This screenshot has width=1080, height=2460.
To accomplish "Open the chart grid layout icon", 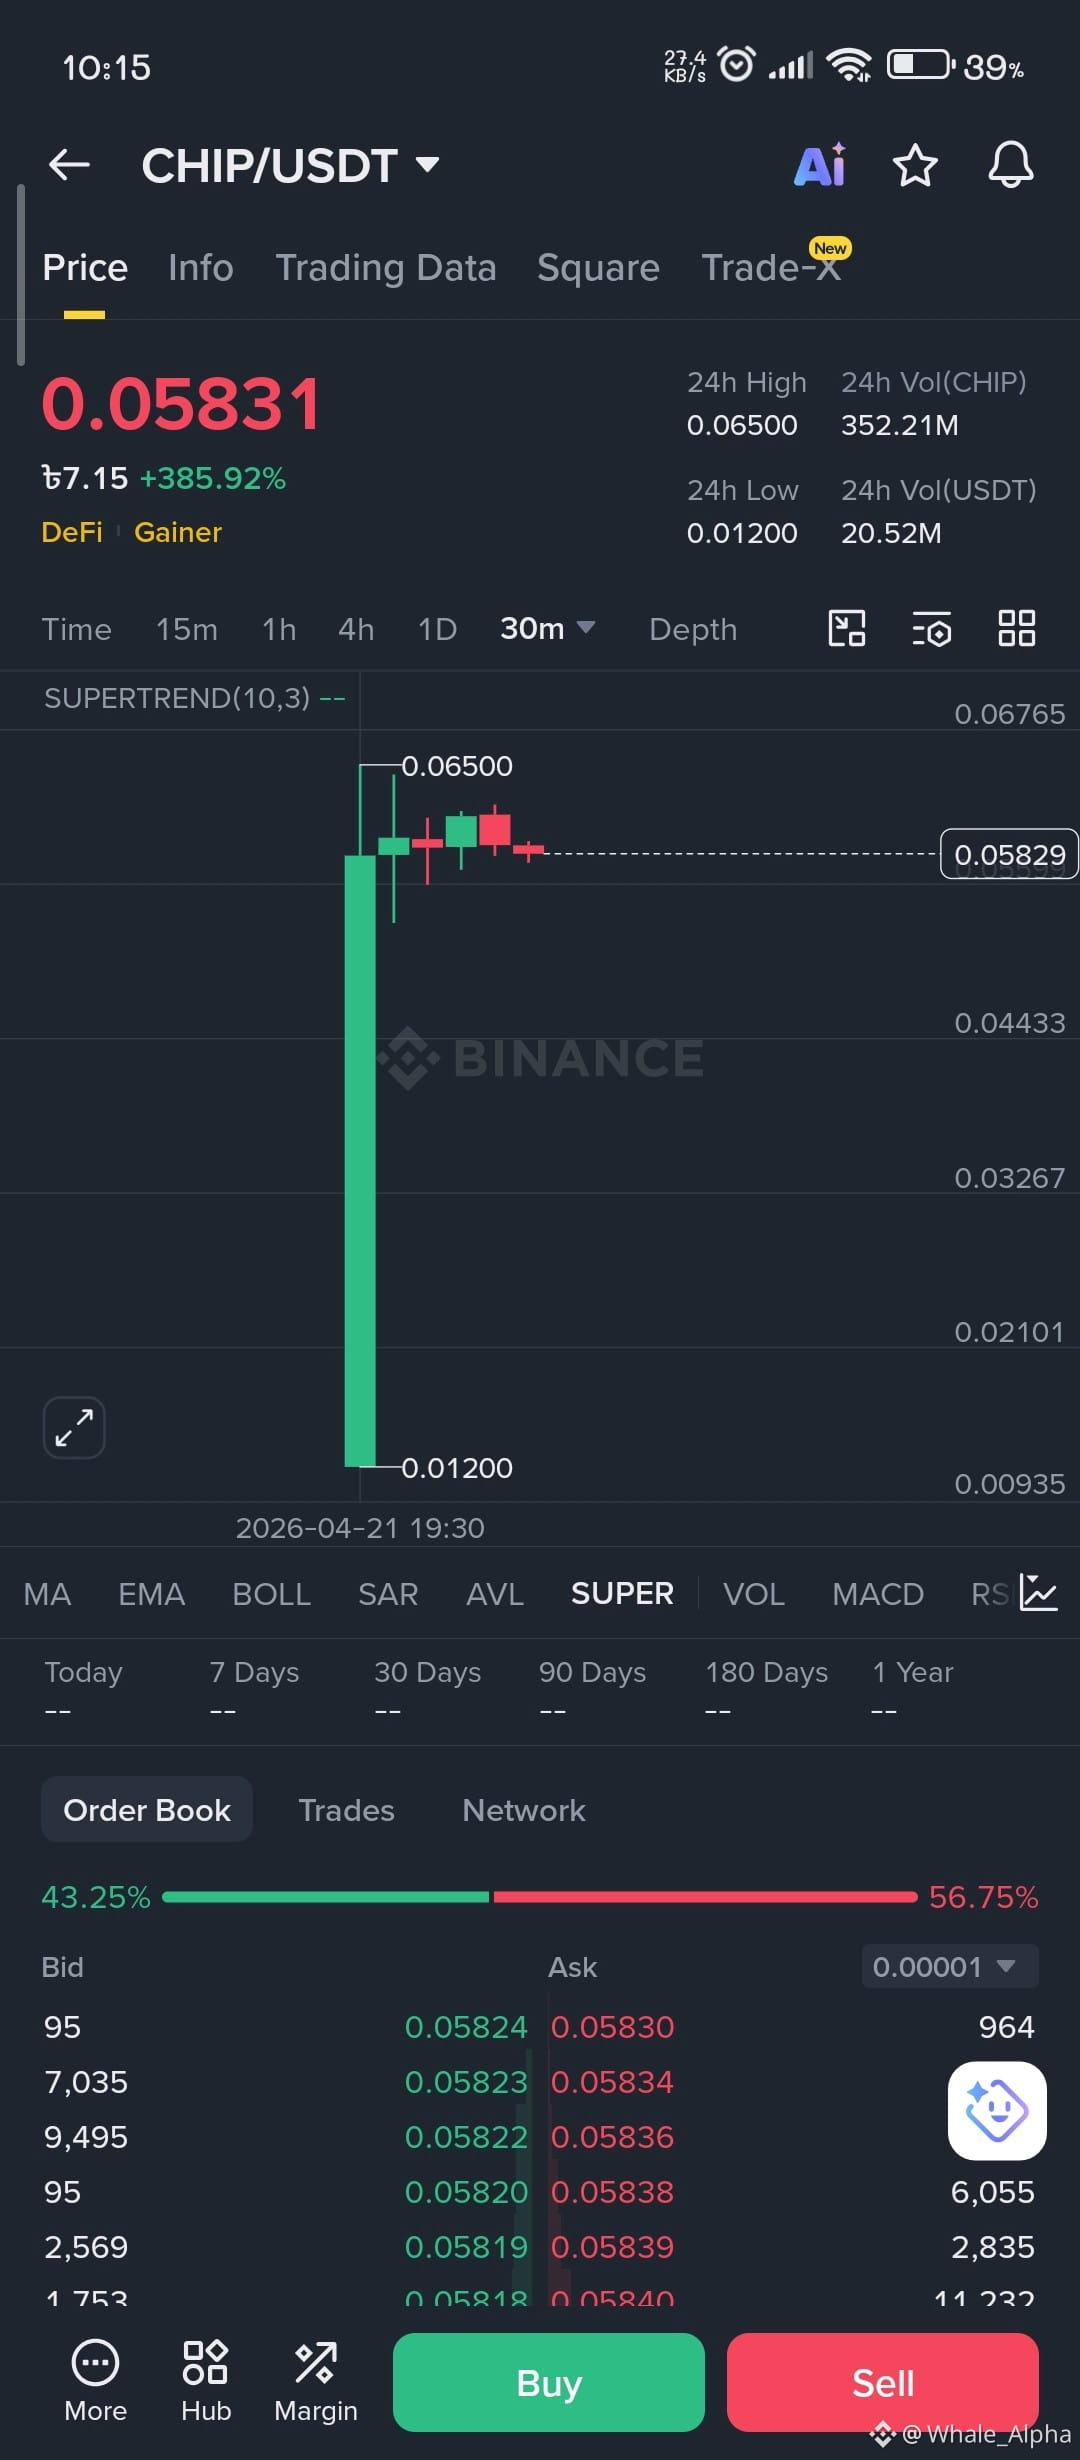I will pos(1017,629).
